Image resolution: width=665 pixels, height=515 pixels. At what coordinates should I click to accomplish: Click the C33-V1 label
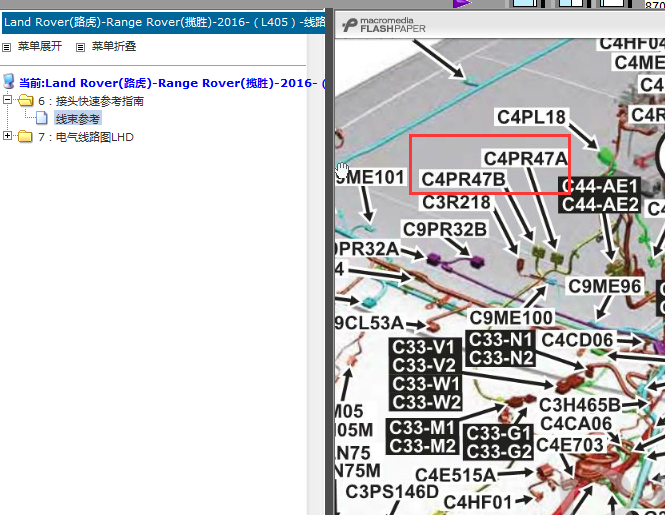pos(425,347)
